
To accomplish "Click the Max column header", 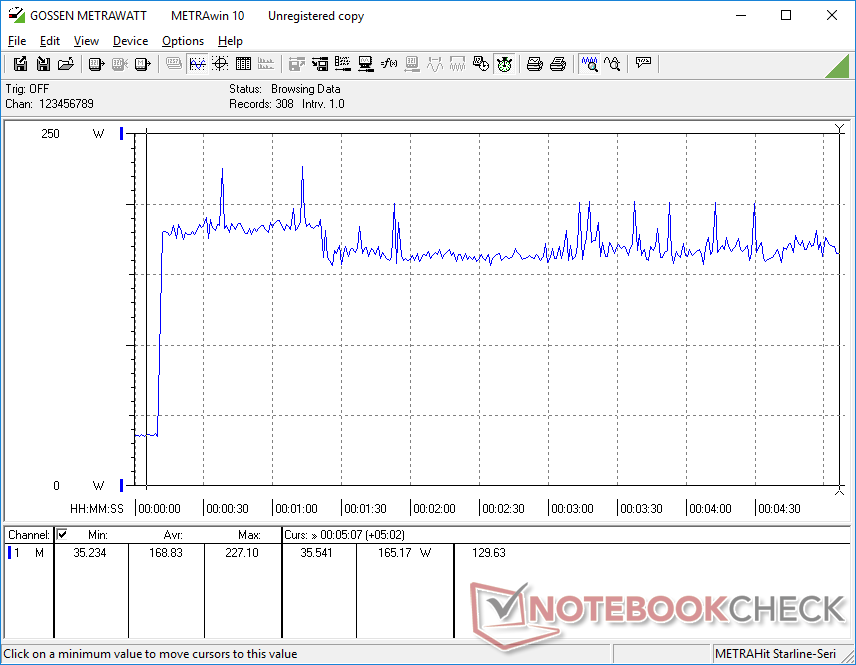I will pos(249,535).
